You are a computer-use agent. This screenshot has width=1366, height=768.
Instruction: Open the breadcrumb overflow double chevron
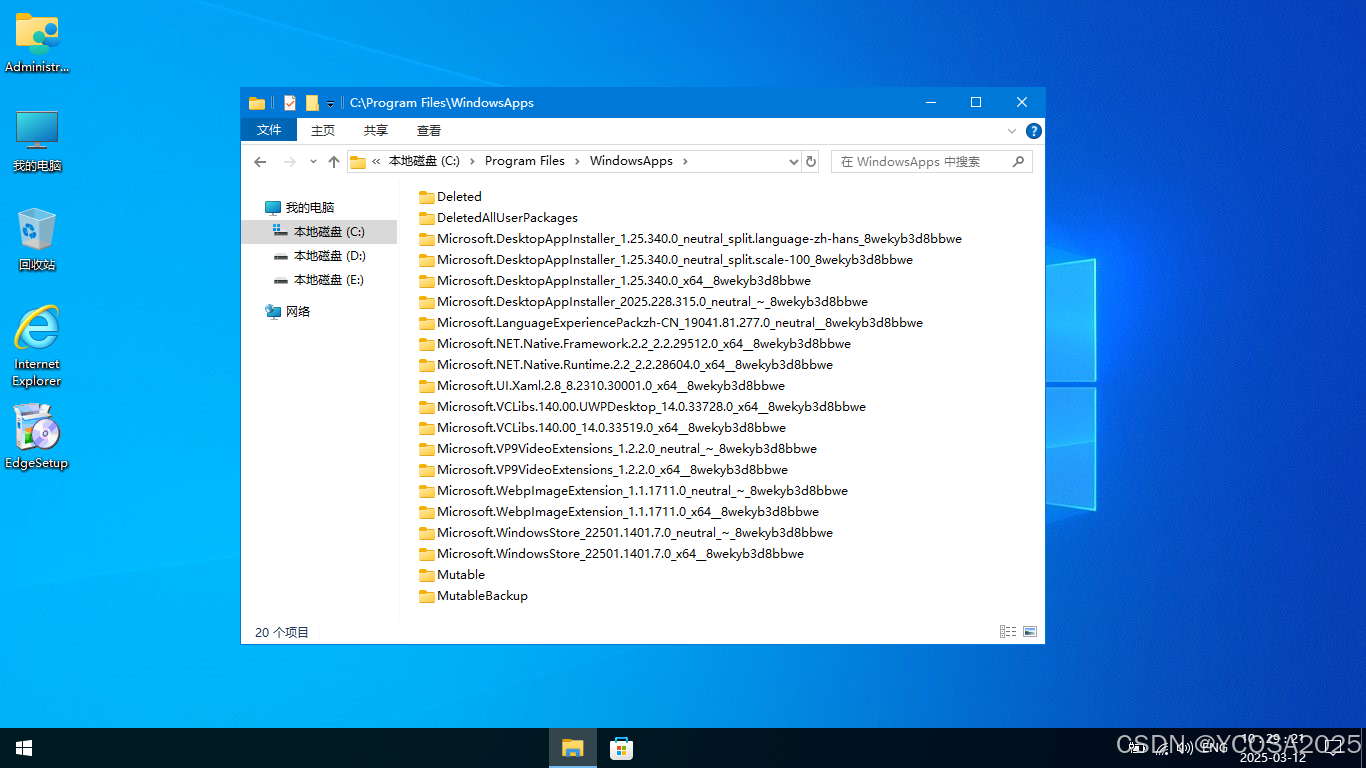(376, 161)
